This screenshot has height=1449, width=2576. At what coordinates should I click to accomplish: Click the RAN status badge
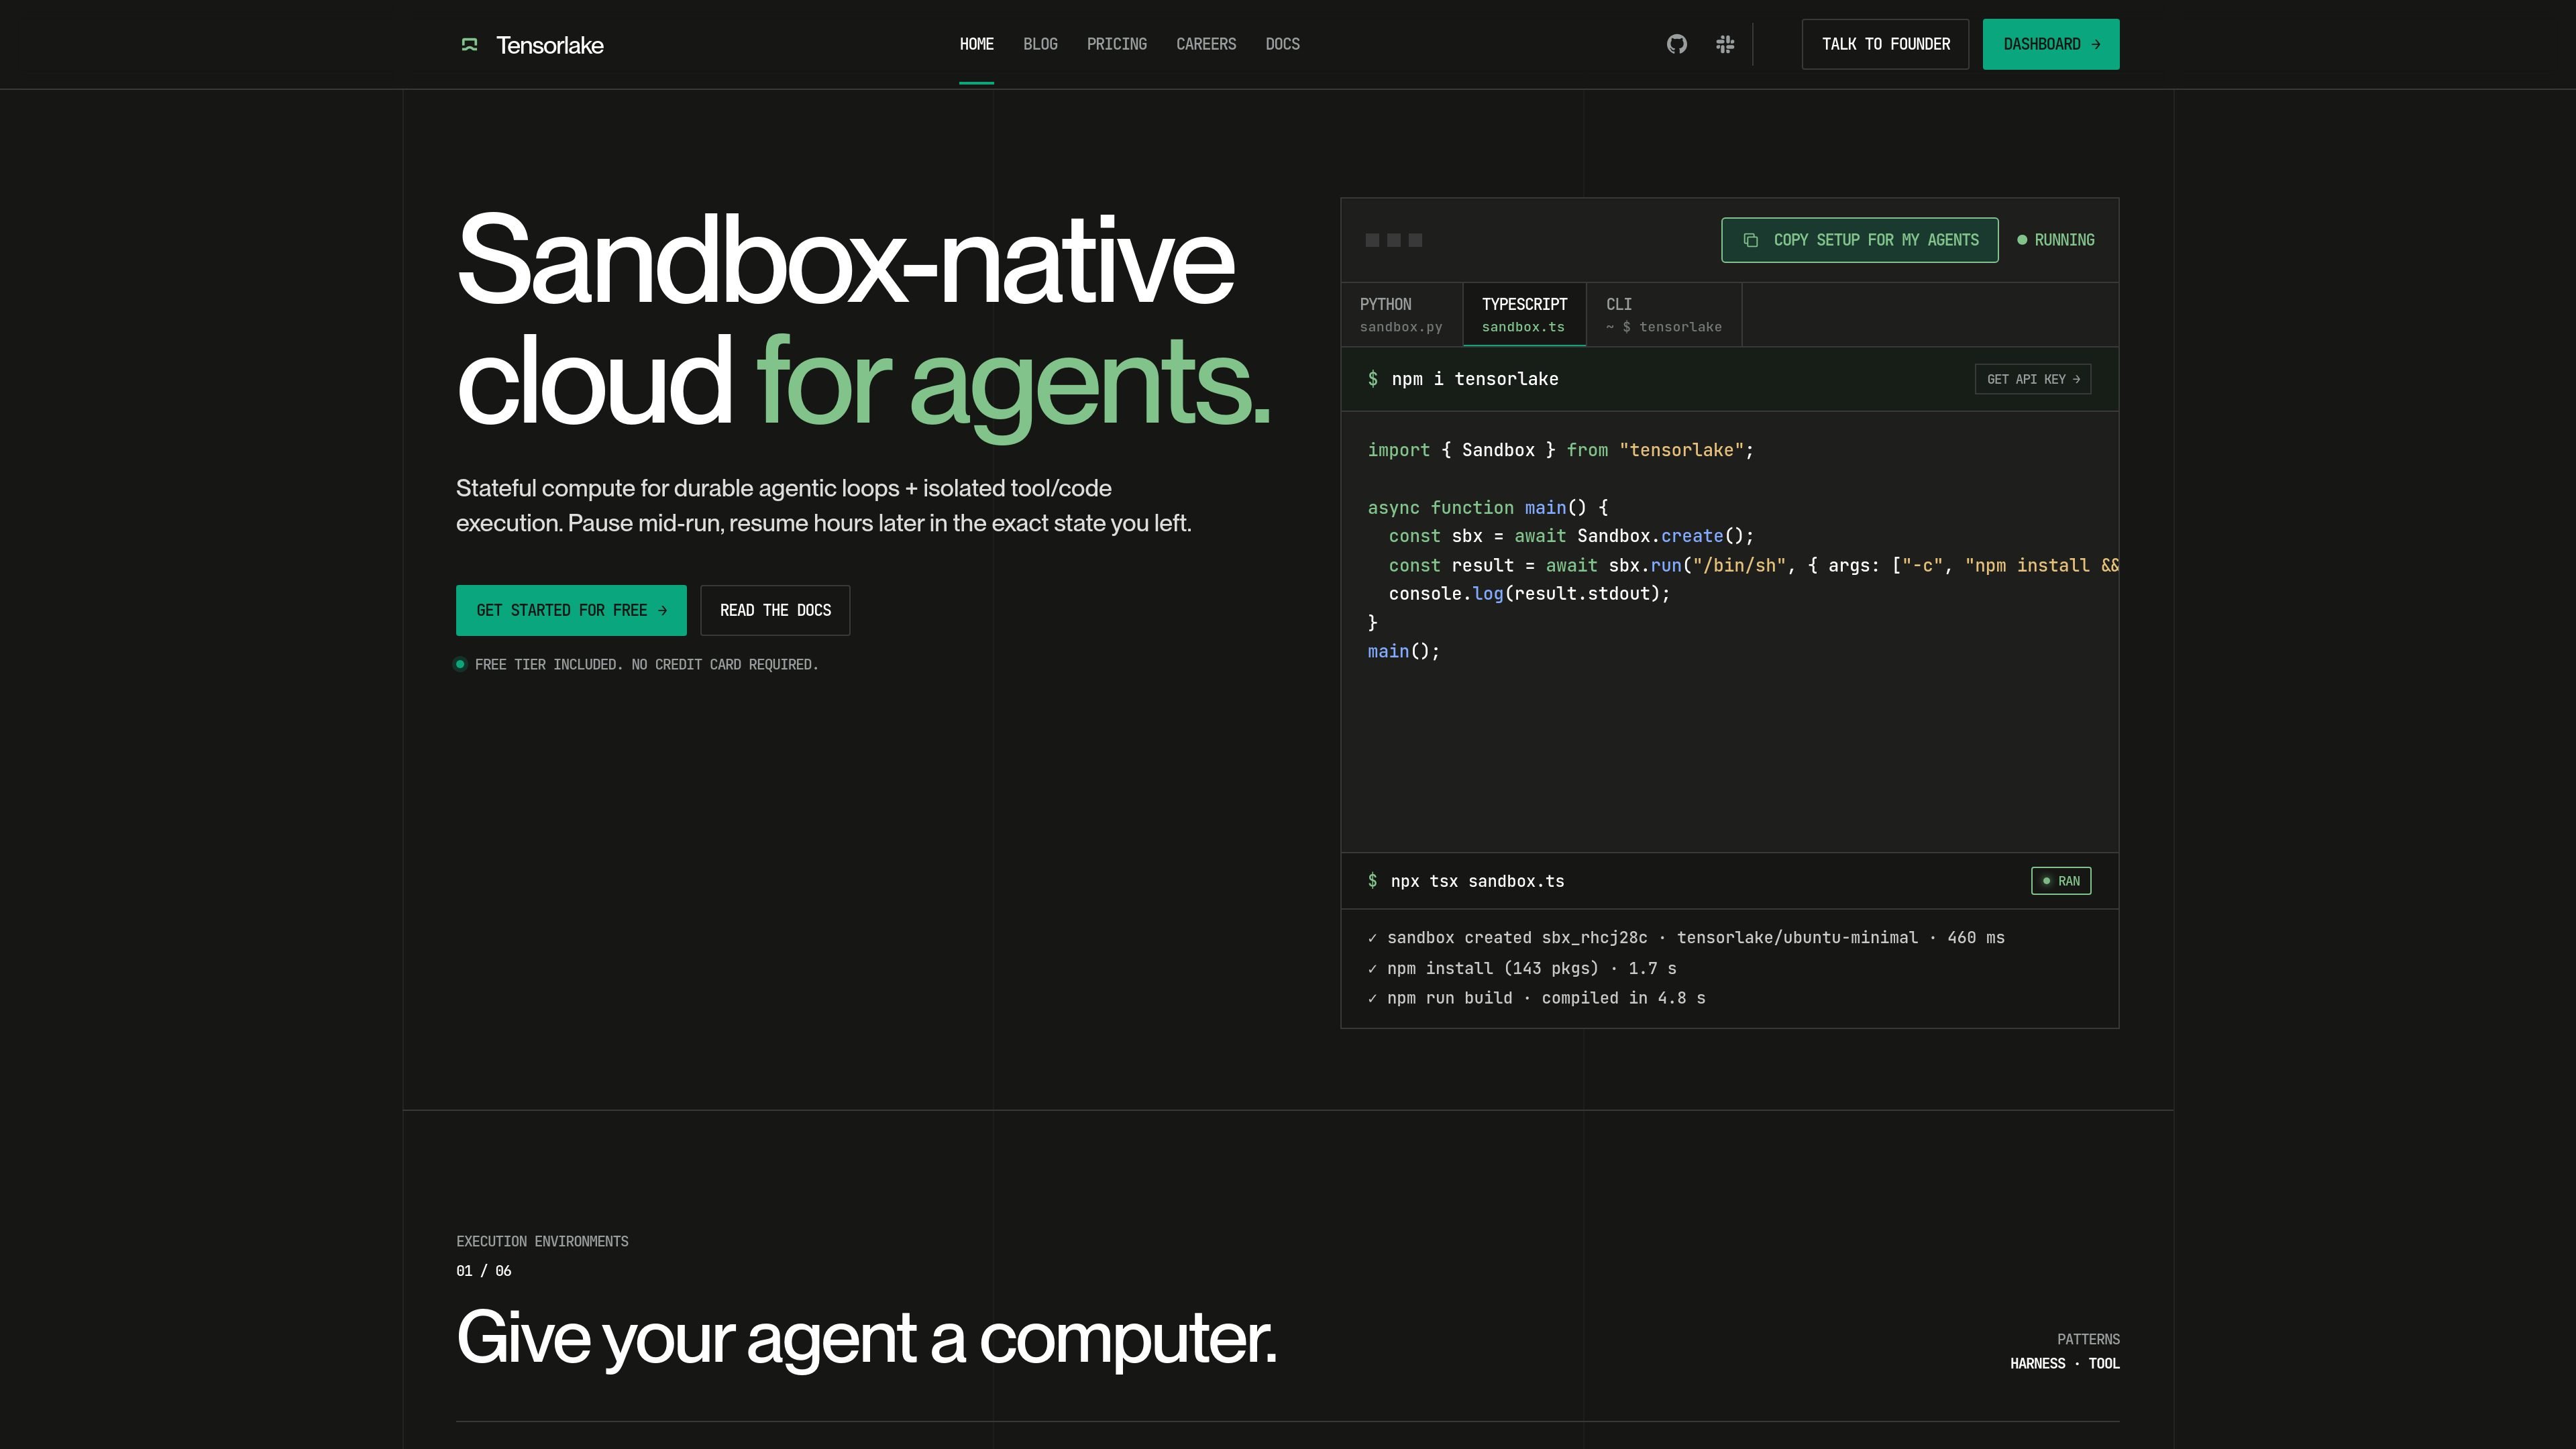tap(2061, 881)
